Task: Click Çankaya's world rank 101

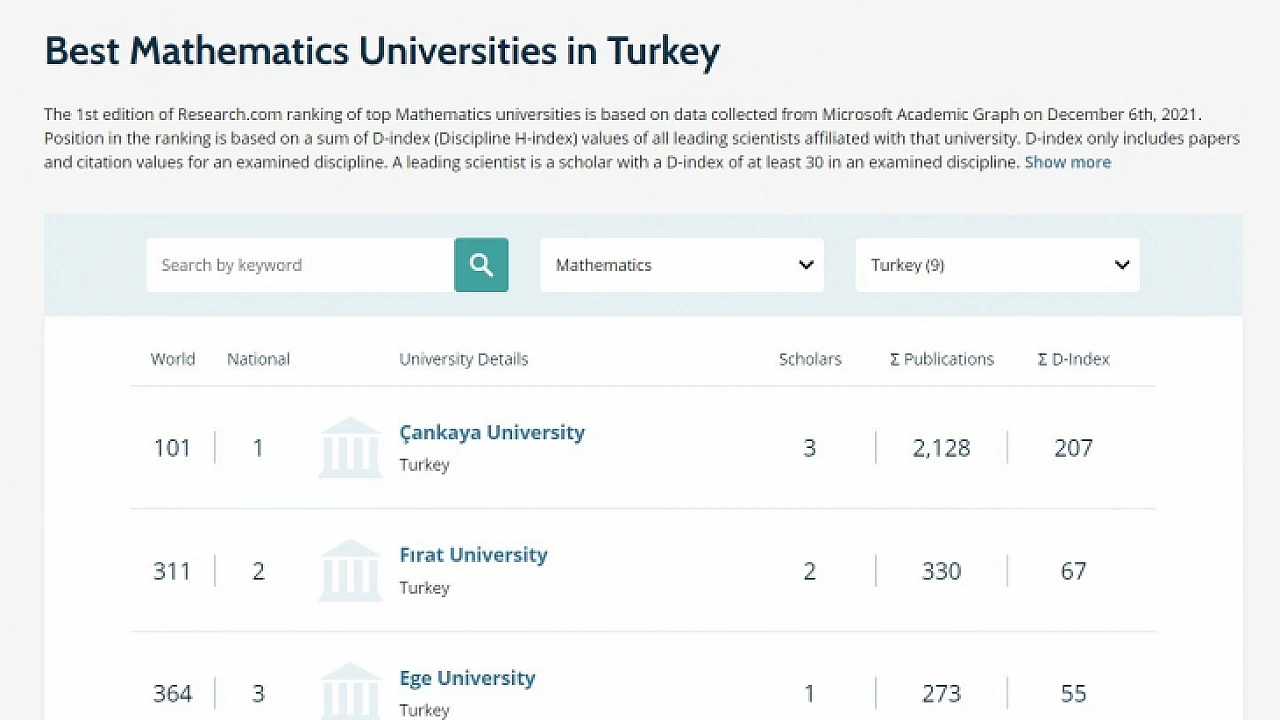Action: tap(172, 448)
